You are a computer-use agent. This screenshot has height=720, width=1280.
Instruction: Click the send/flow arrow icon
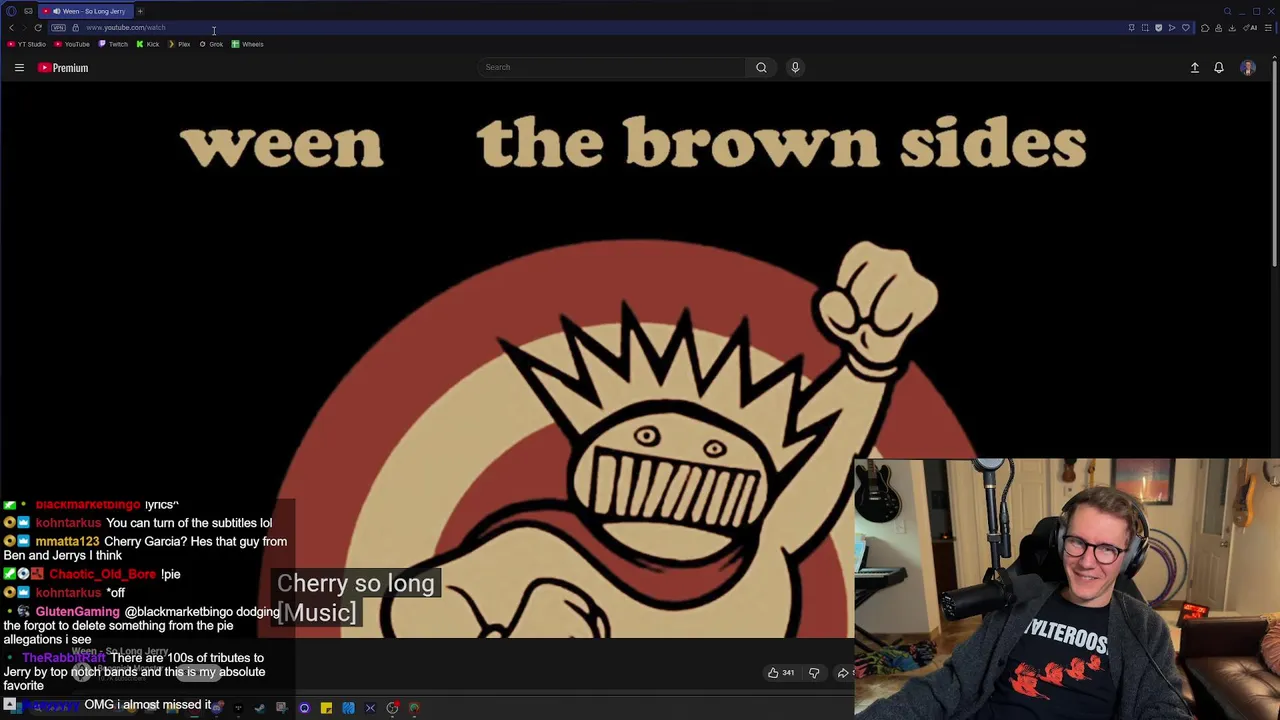tap(1172, 28)
